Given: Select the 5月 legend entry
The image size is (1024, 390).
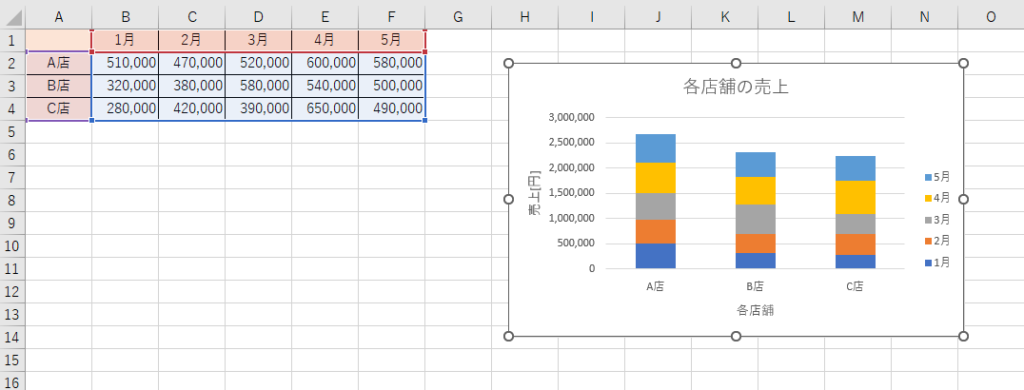Looking at the screenshot, I should [937, 176].
